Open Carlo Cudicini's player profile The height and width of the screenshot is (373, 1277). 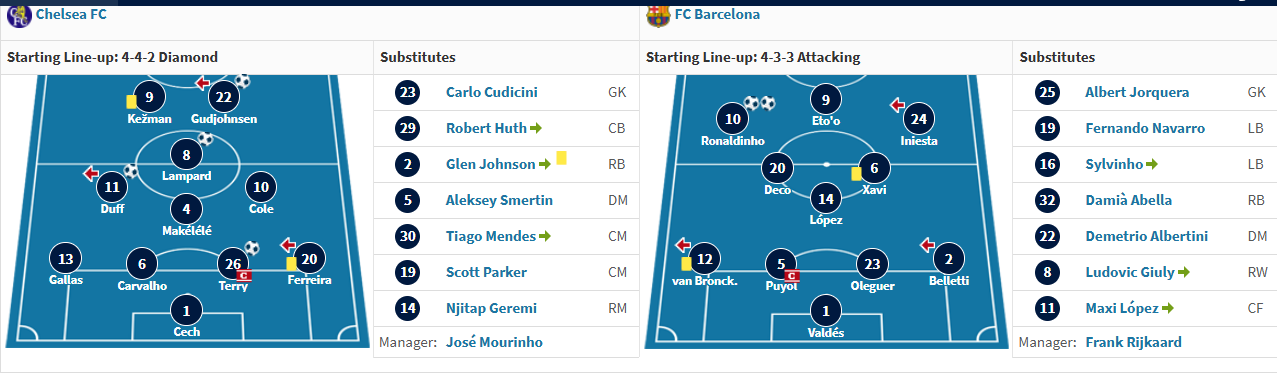click(x=492, y=92)
